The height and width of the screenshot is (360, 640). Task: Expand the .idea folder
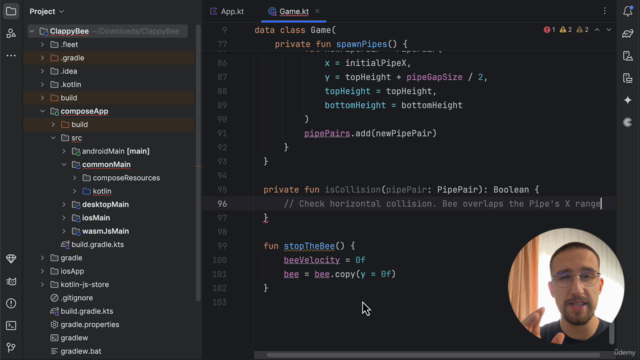click(x=42, y=71)
